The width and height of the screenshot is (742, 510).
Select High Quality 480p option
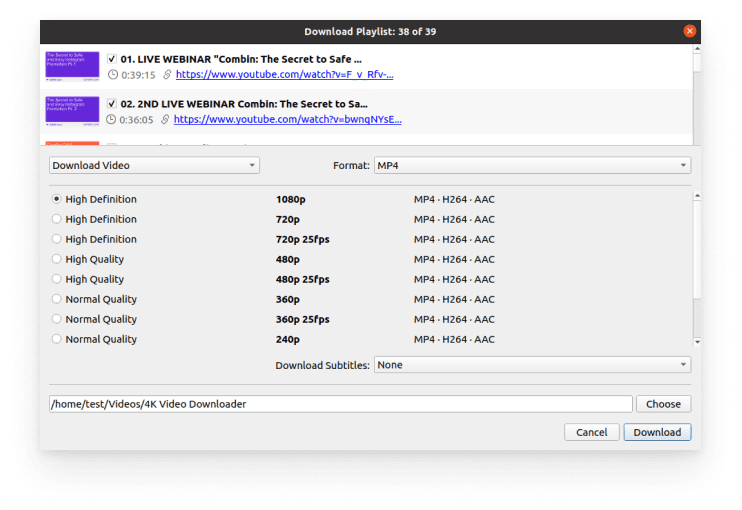point(56,259)
